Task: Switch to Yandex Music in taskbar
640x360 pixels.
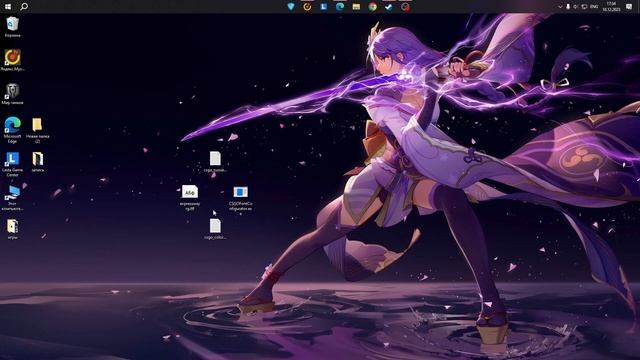Action: [307, 7]
